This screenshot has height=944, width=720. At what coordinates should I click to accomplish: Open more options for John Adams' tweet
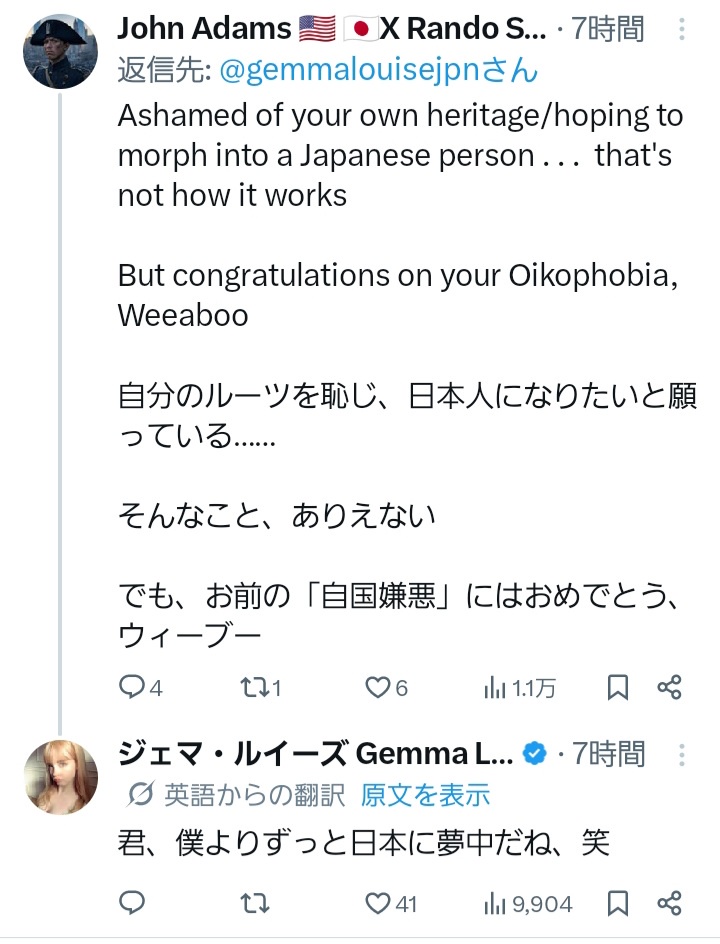click(x=684, y=31)
